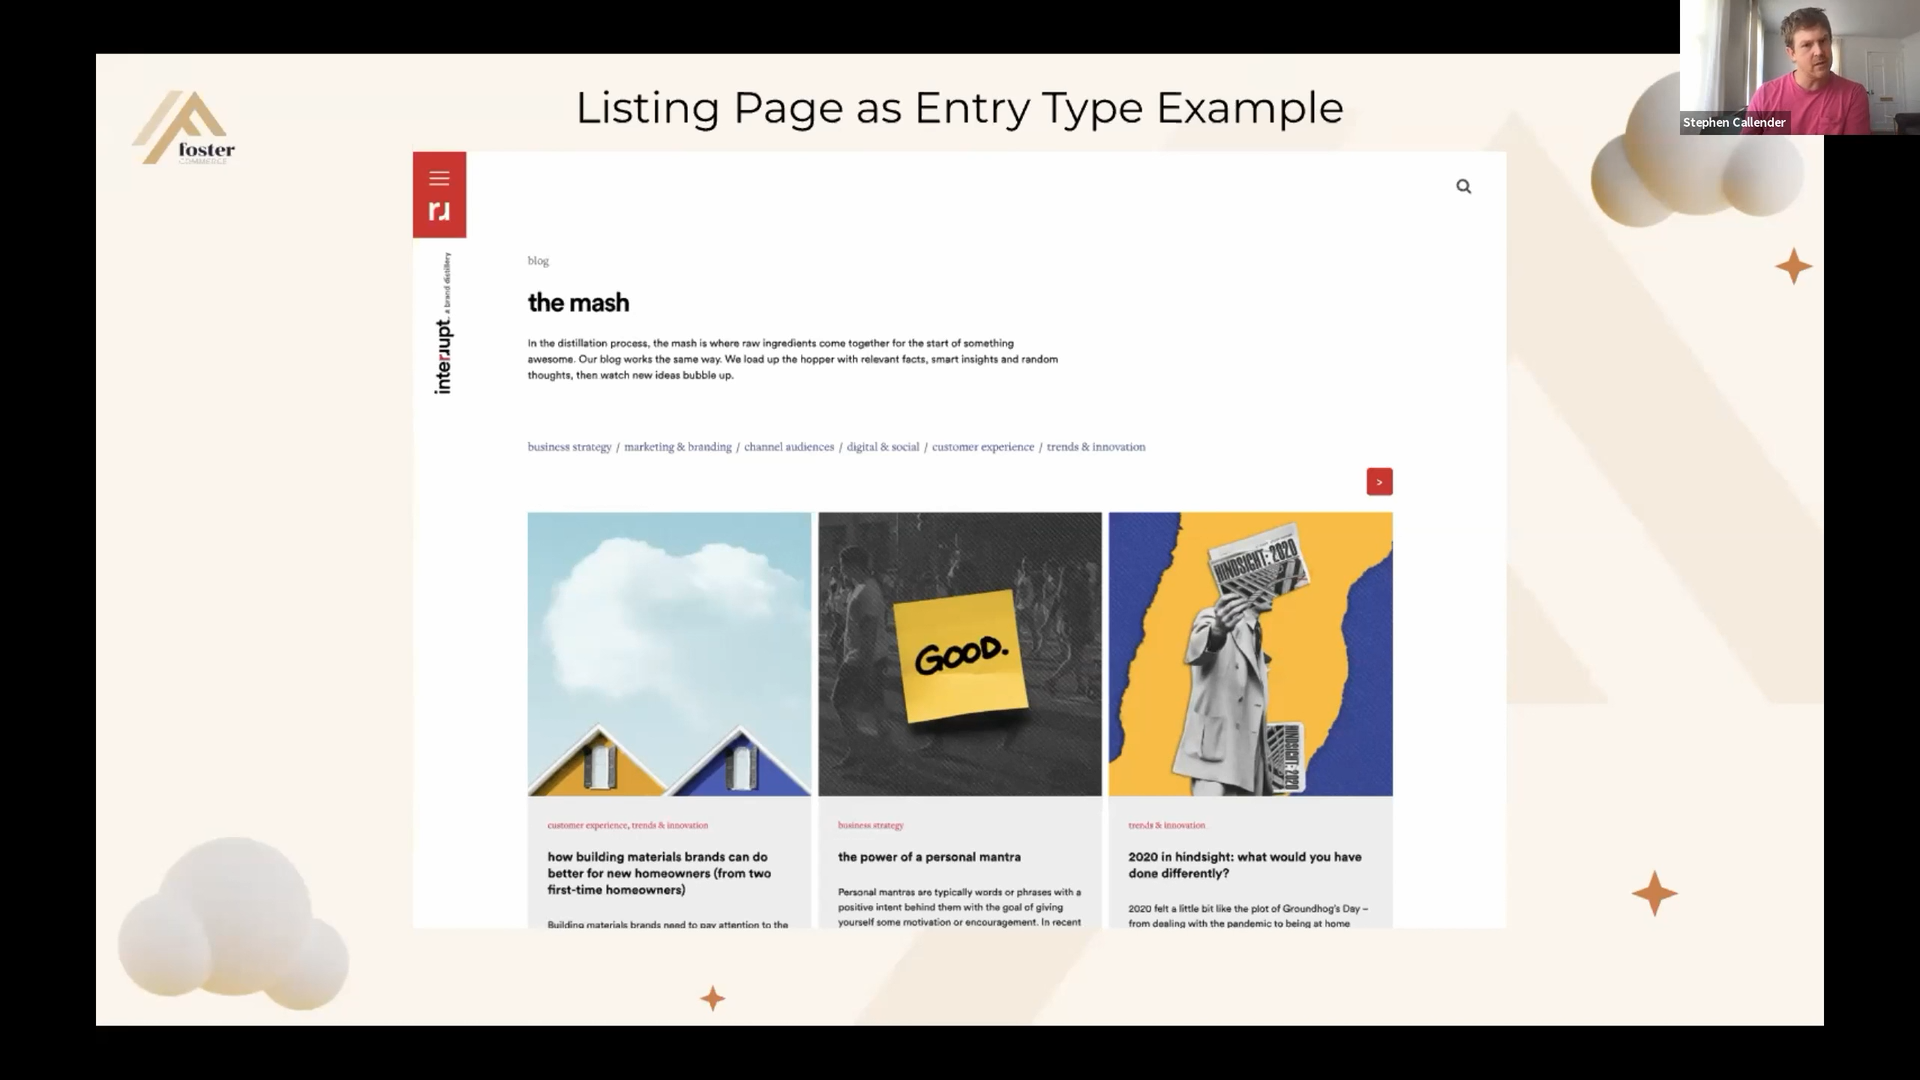Filter by business strategy category
Viewport: 1920px width, 1080px height.
569,447
